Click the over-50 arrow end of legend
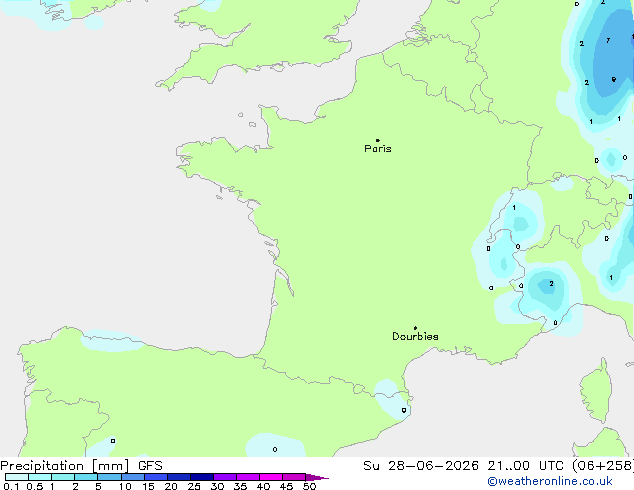The height and width of the screenshot is (490, 634). (x=317, y=477)
